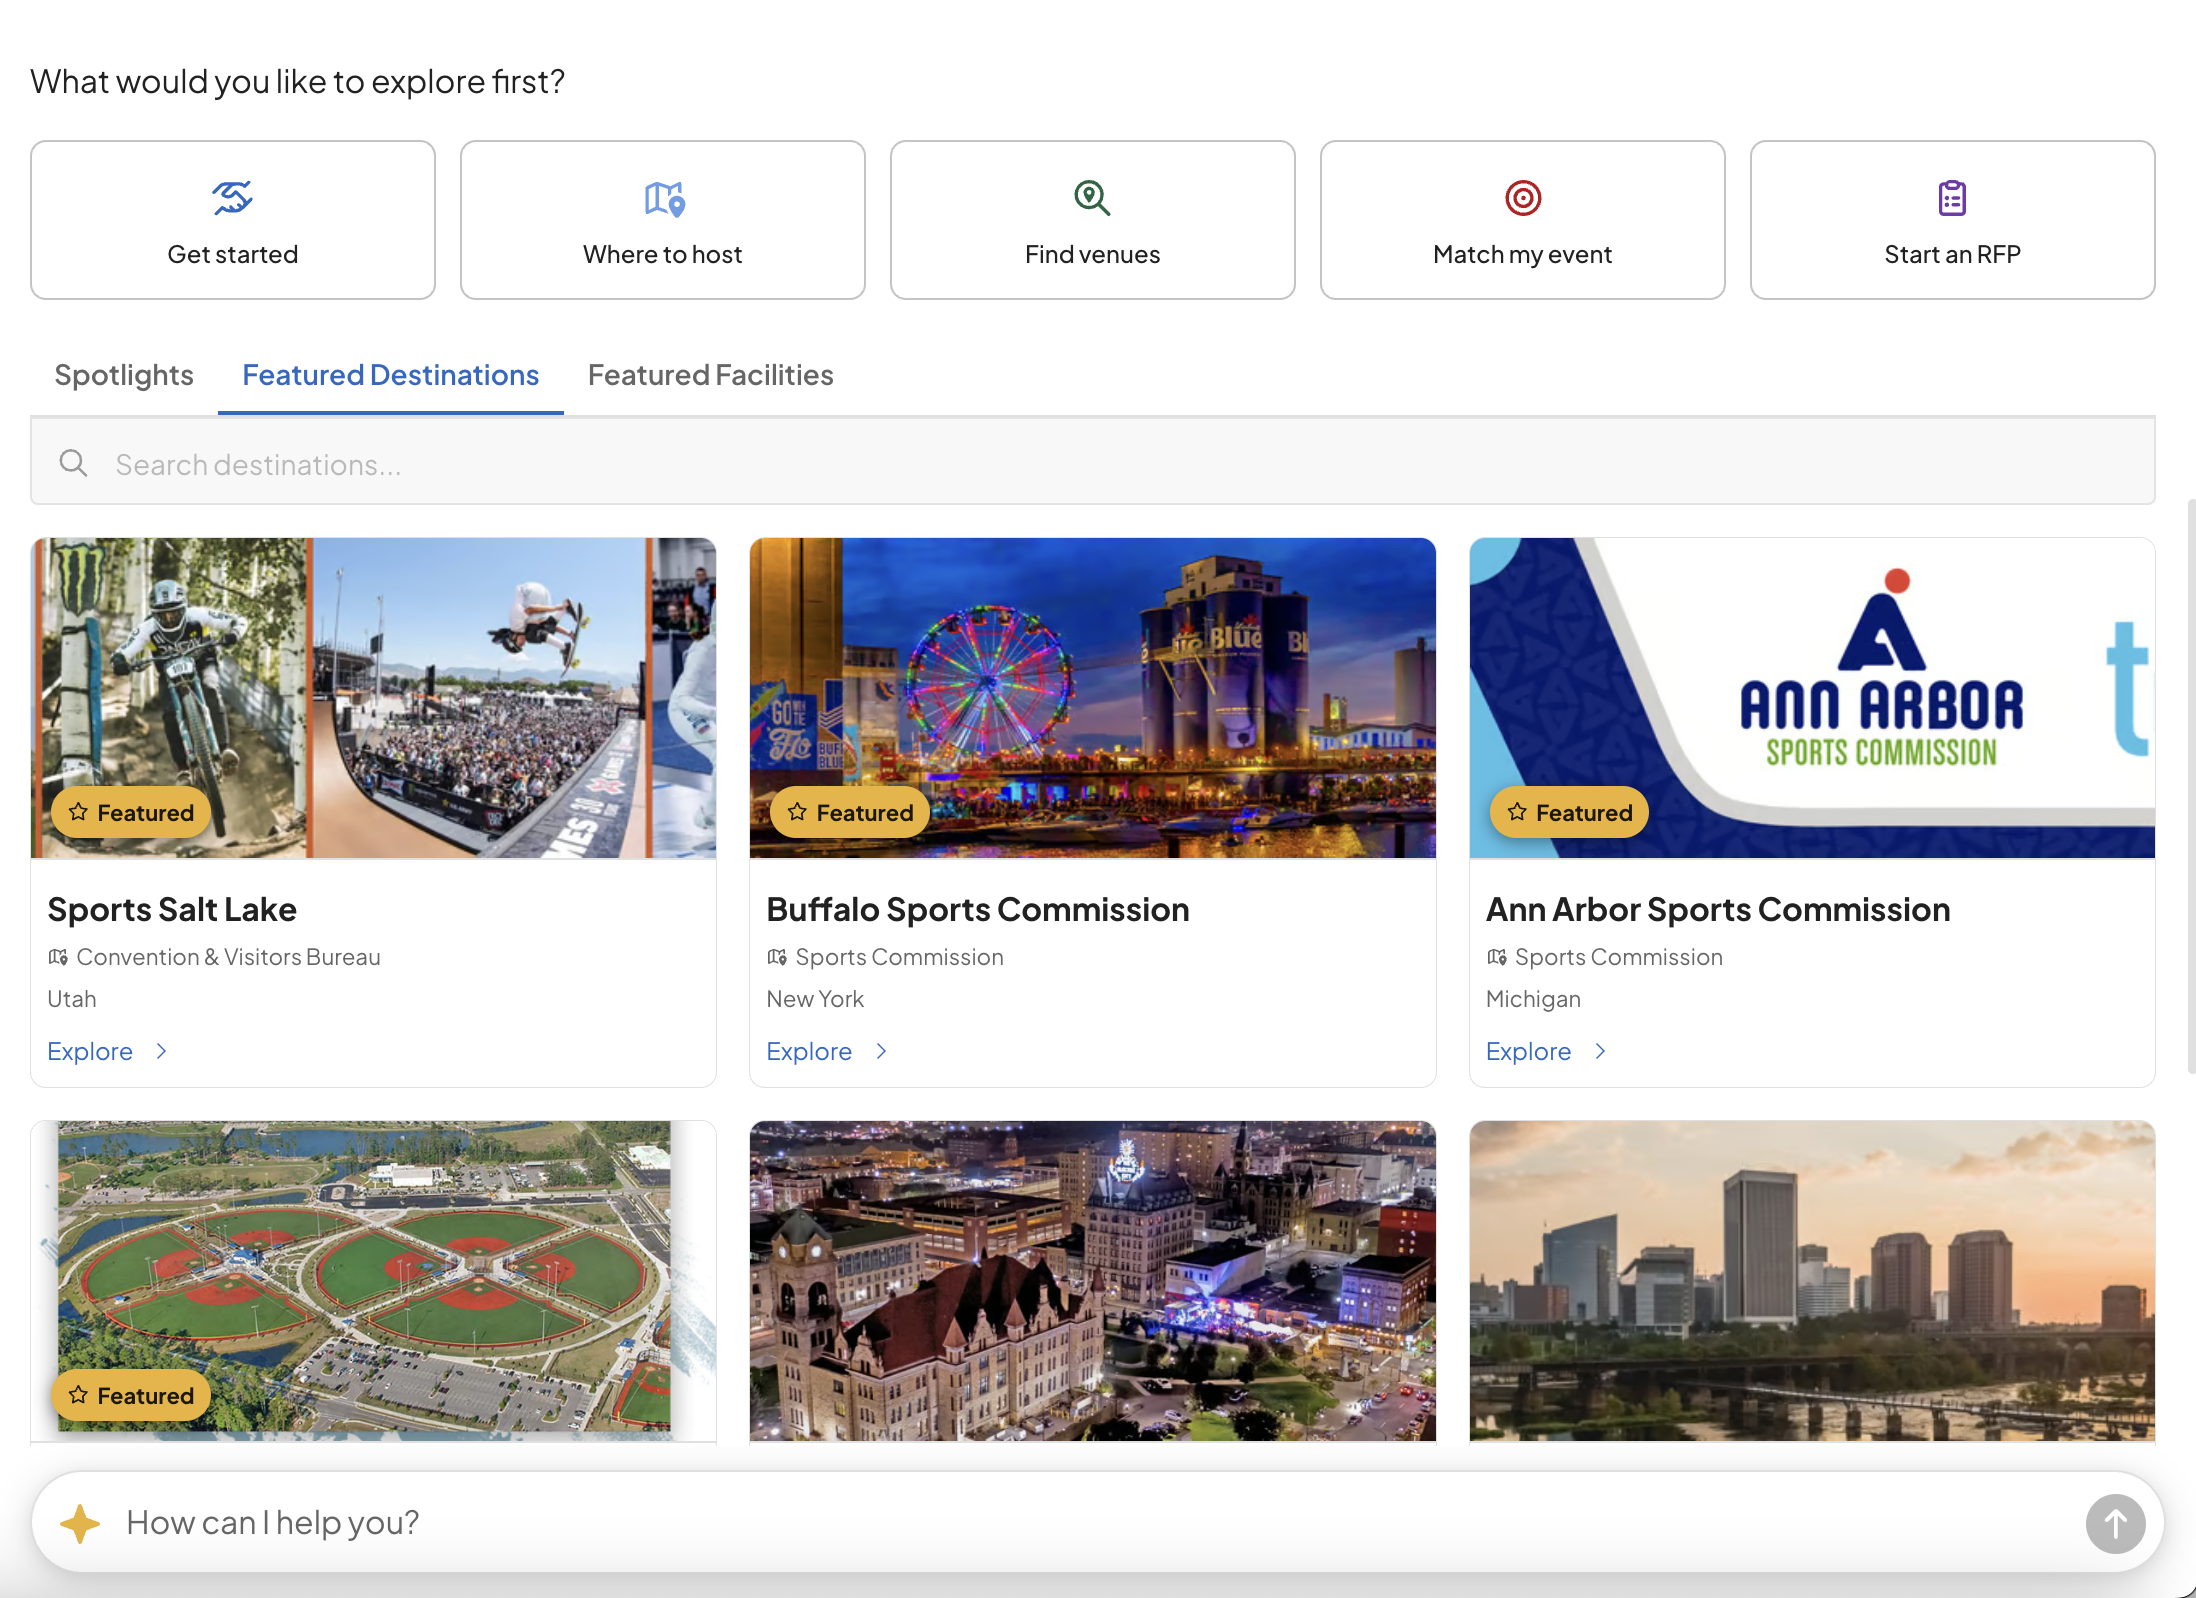
Task: Click the map icon beside Convention & Visitors Bureau
Action: [x=58, y=957]
